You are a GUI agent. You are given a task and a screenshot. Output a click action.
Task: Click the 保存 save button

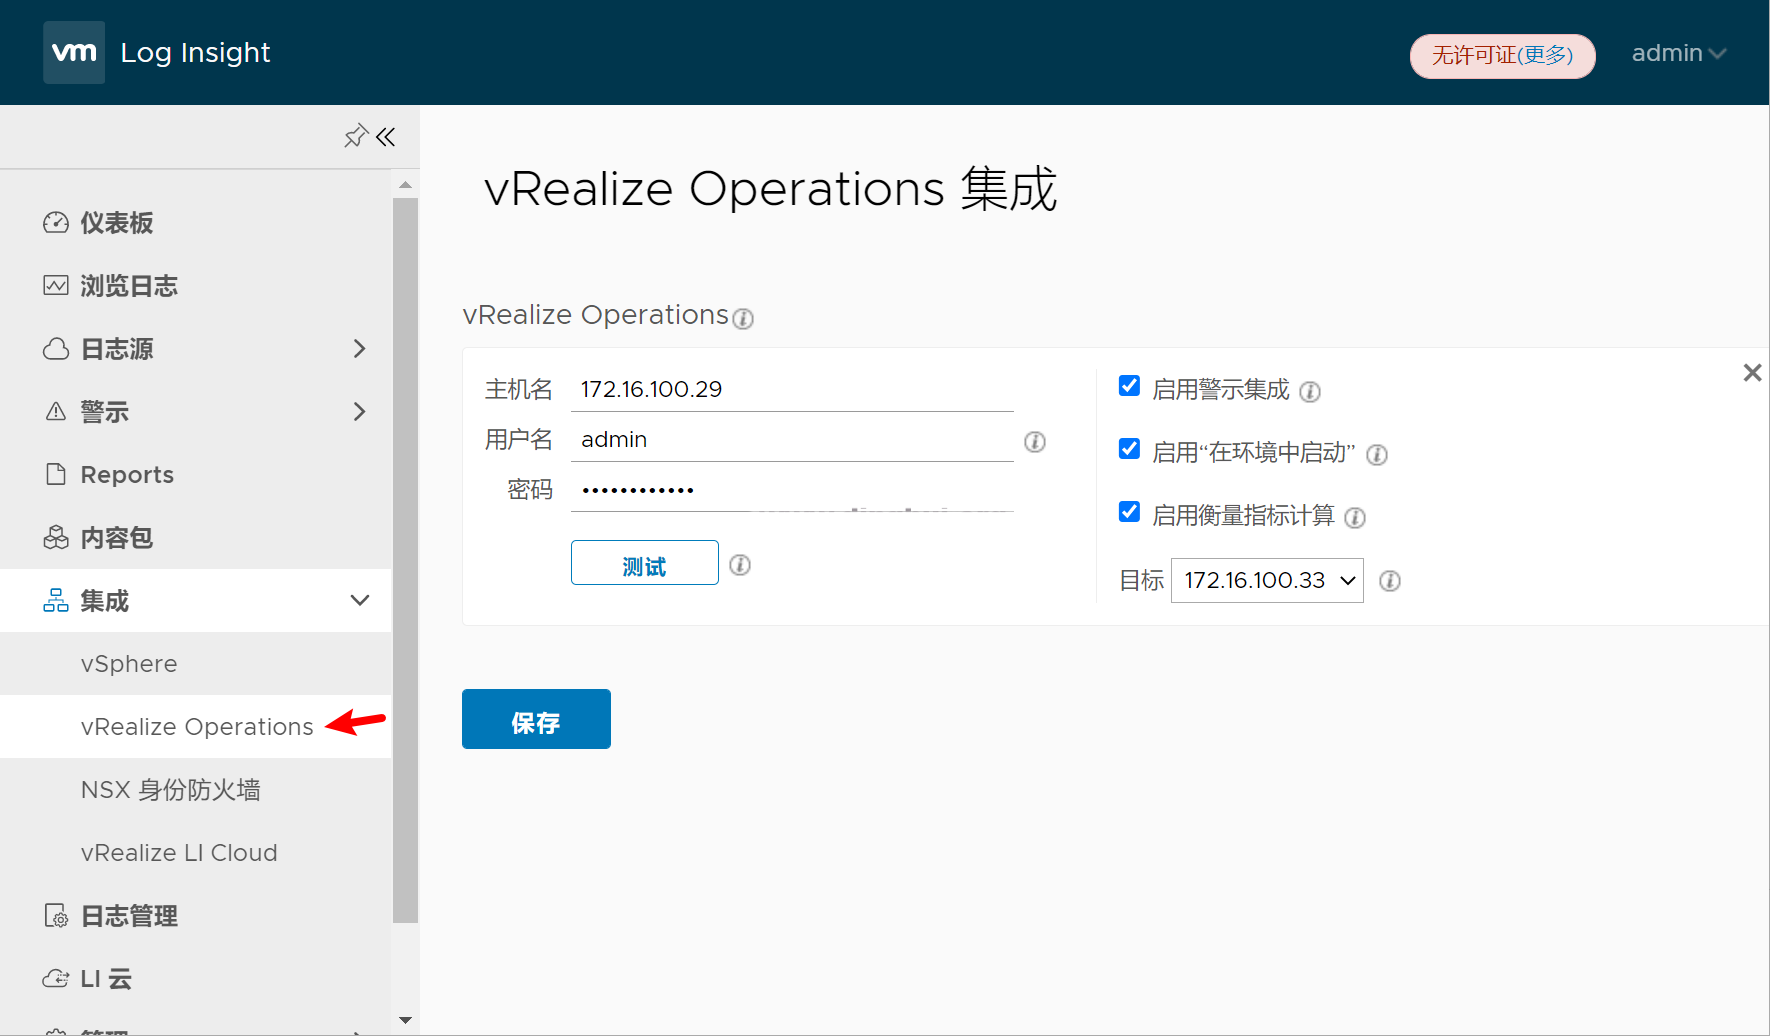536,719
